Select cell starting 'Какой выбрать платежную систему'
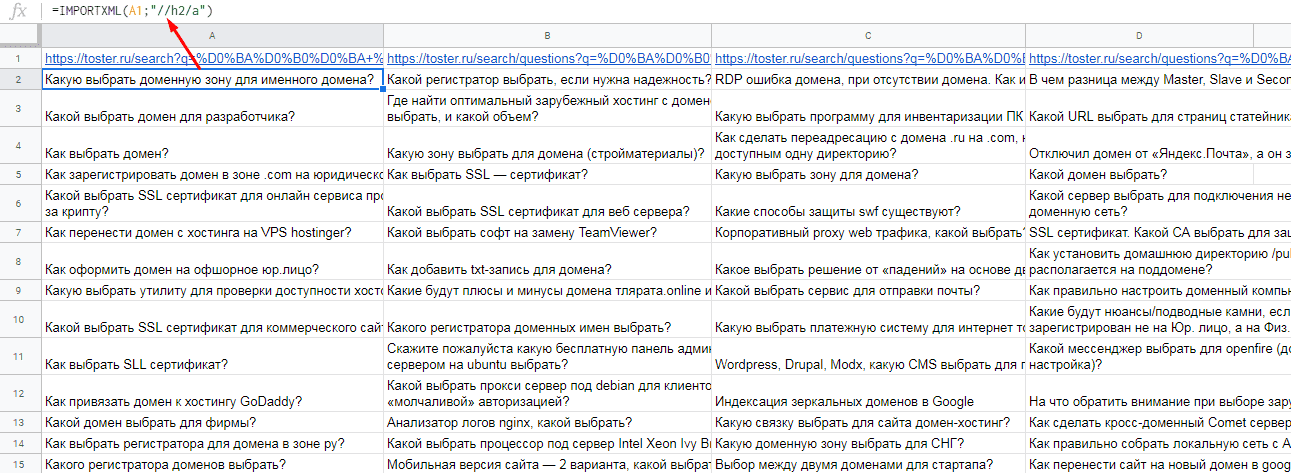Screen dimensions: 1291x473 (869, 320)
